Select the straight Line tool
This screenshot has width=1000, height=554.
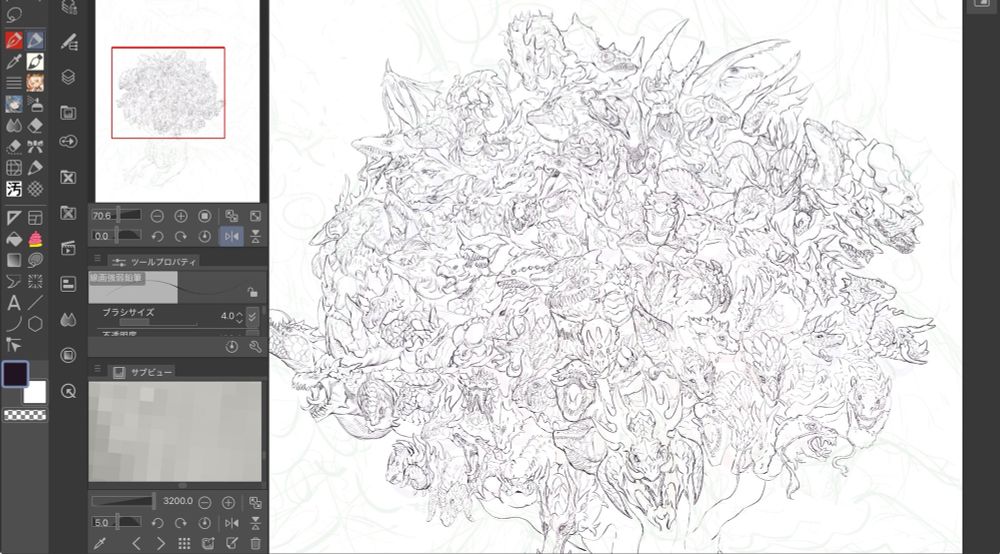[x=35, y=303]
